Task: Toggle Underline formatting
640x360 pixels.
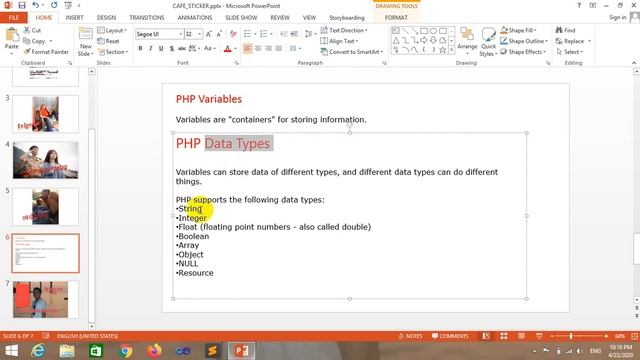Action: pyautogui.click(x=161, y=49)
